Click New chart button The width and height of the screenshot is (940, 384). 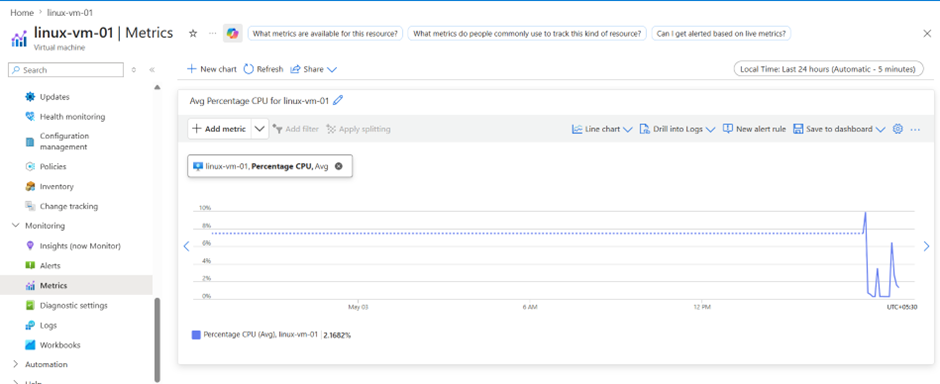(x=212, y=69)
